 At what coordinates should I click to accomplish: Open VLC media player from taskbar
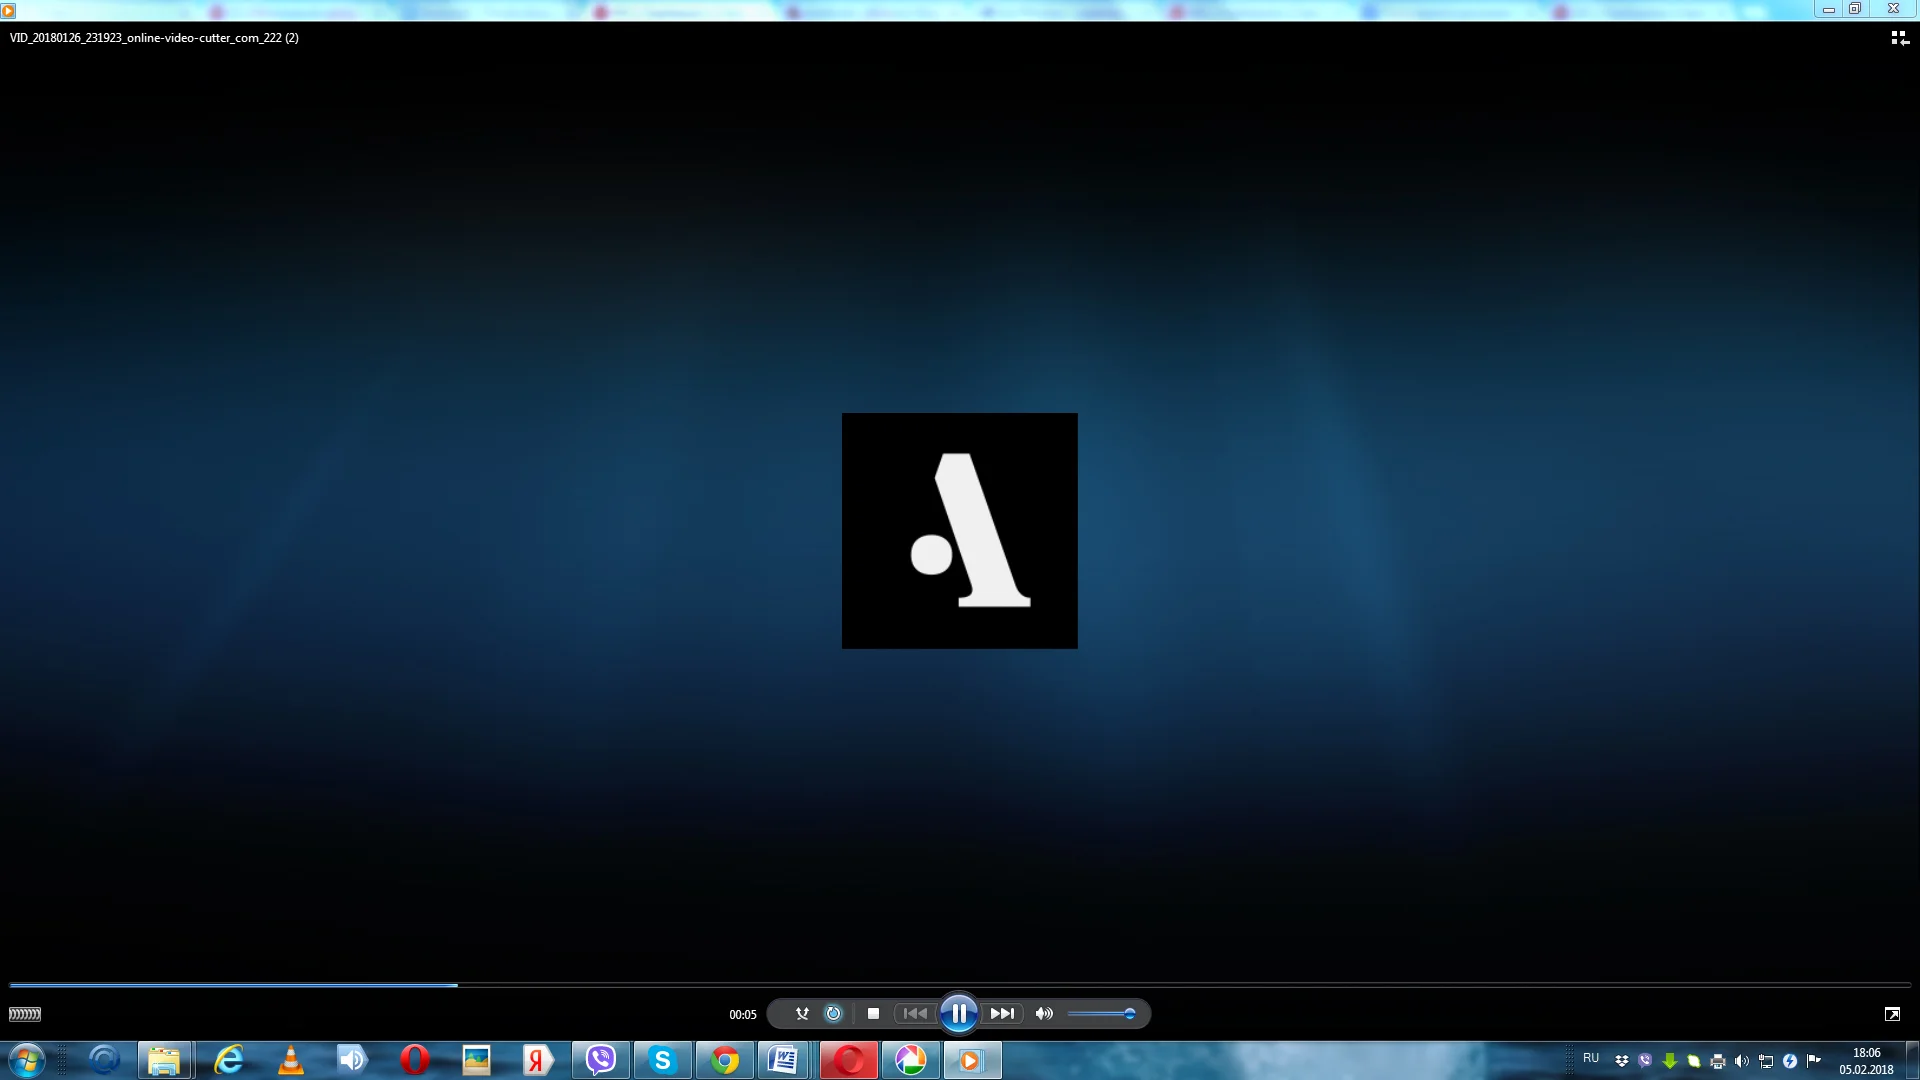(x=291, y=1060)
